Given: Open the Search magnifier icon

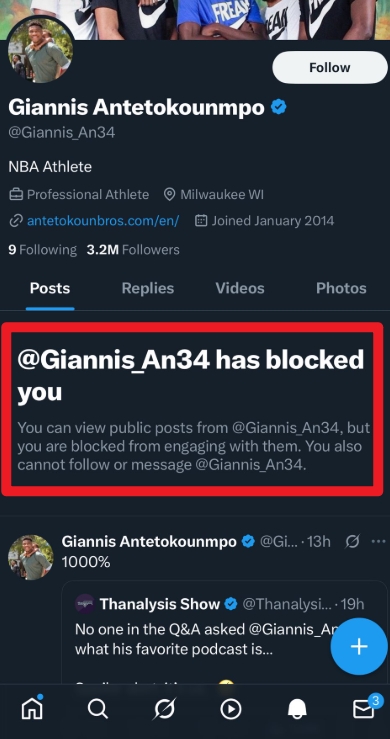Looking at the screenshot, I should [98, 708].
